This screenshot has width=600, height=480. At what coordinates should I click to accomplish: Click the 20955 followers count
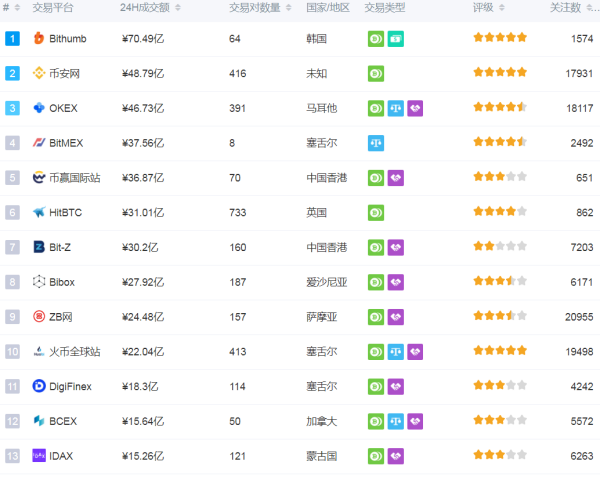click(x=579, y=317)
